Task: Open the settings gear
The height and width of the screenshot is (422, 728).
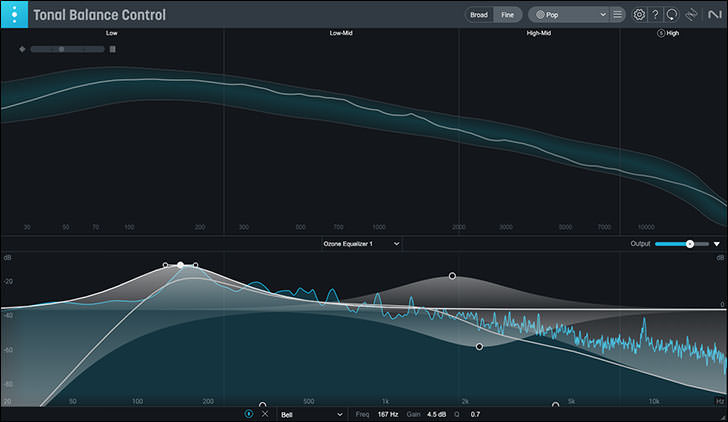Action: coord(639,15)
